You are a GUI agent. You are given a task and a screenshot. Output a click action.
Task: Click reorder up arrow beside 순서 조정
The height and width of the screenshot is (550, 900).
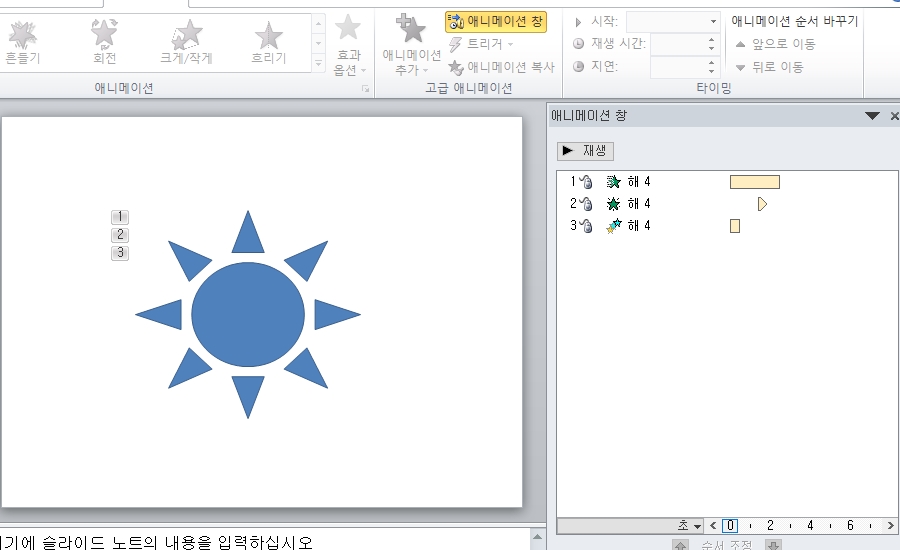pos(681,545)
